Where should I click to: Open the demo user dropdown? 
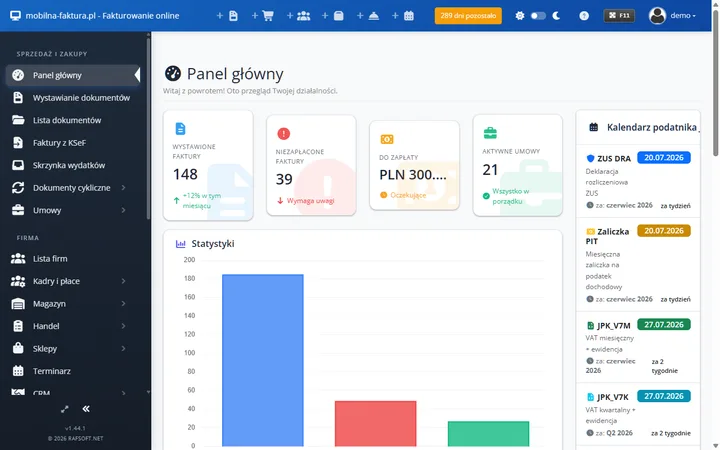[672, 16]
